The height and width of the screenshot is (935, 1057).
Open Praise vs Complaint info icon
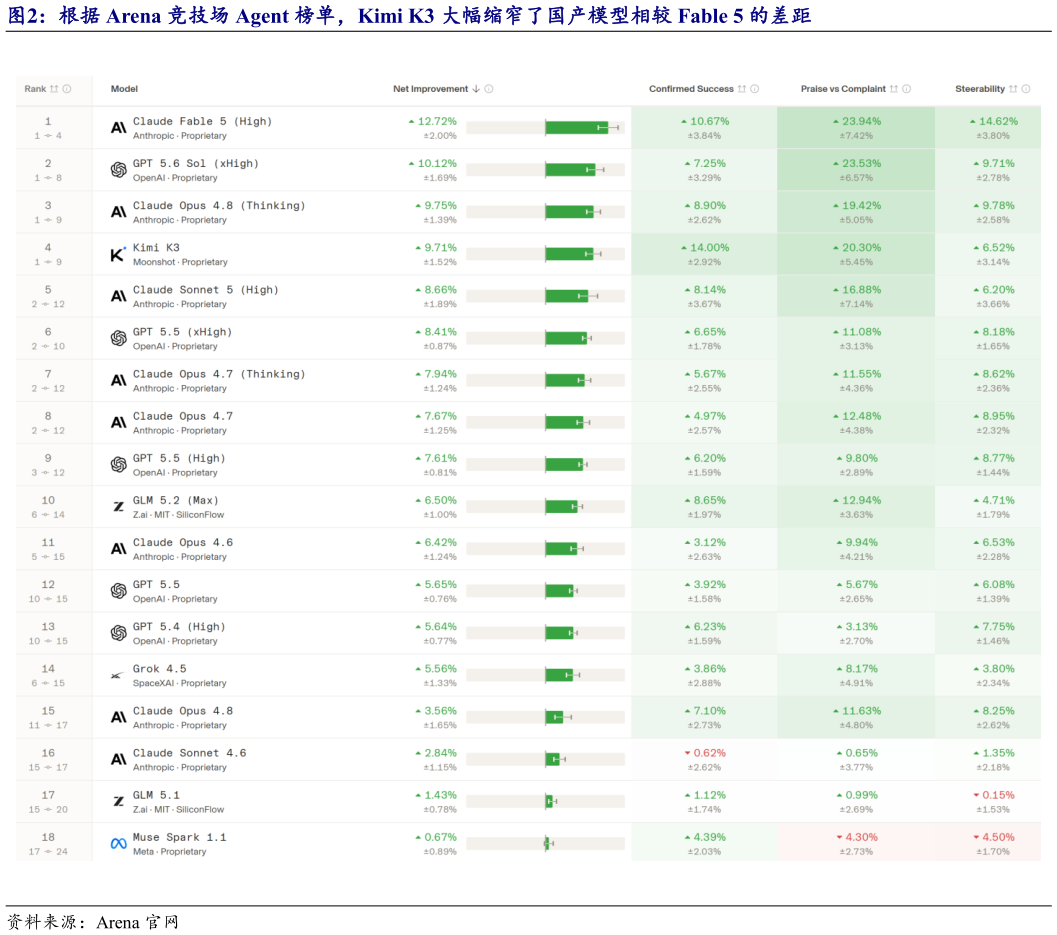907,89
